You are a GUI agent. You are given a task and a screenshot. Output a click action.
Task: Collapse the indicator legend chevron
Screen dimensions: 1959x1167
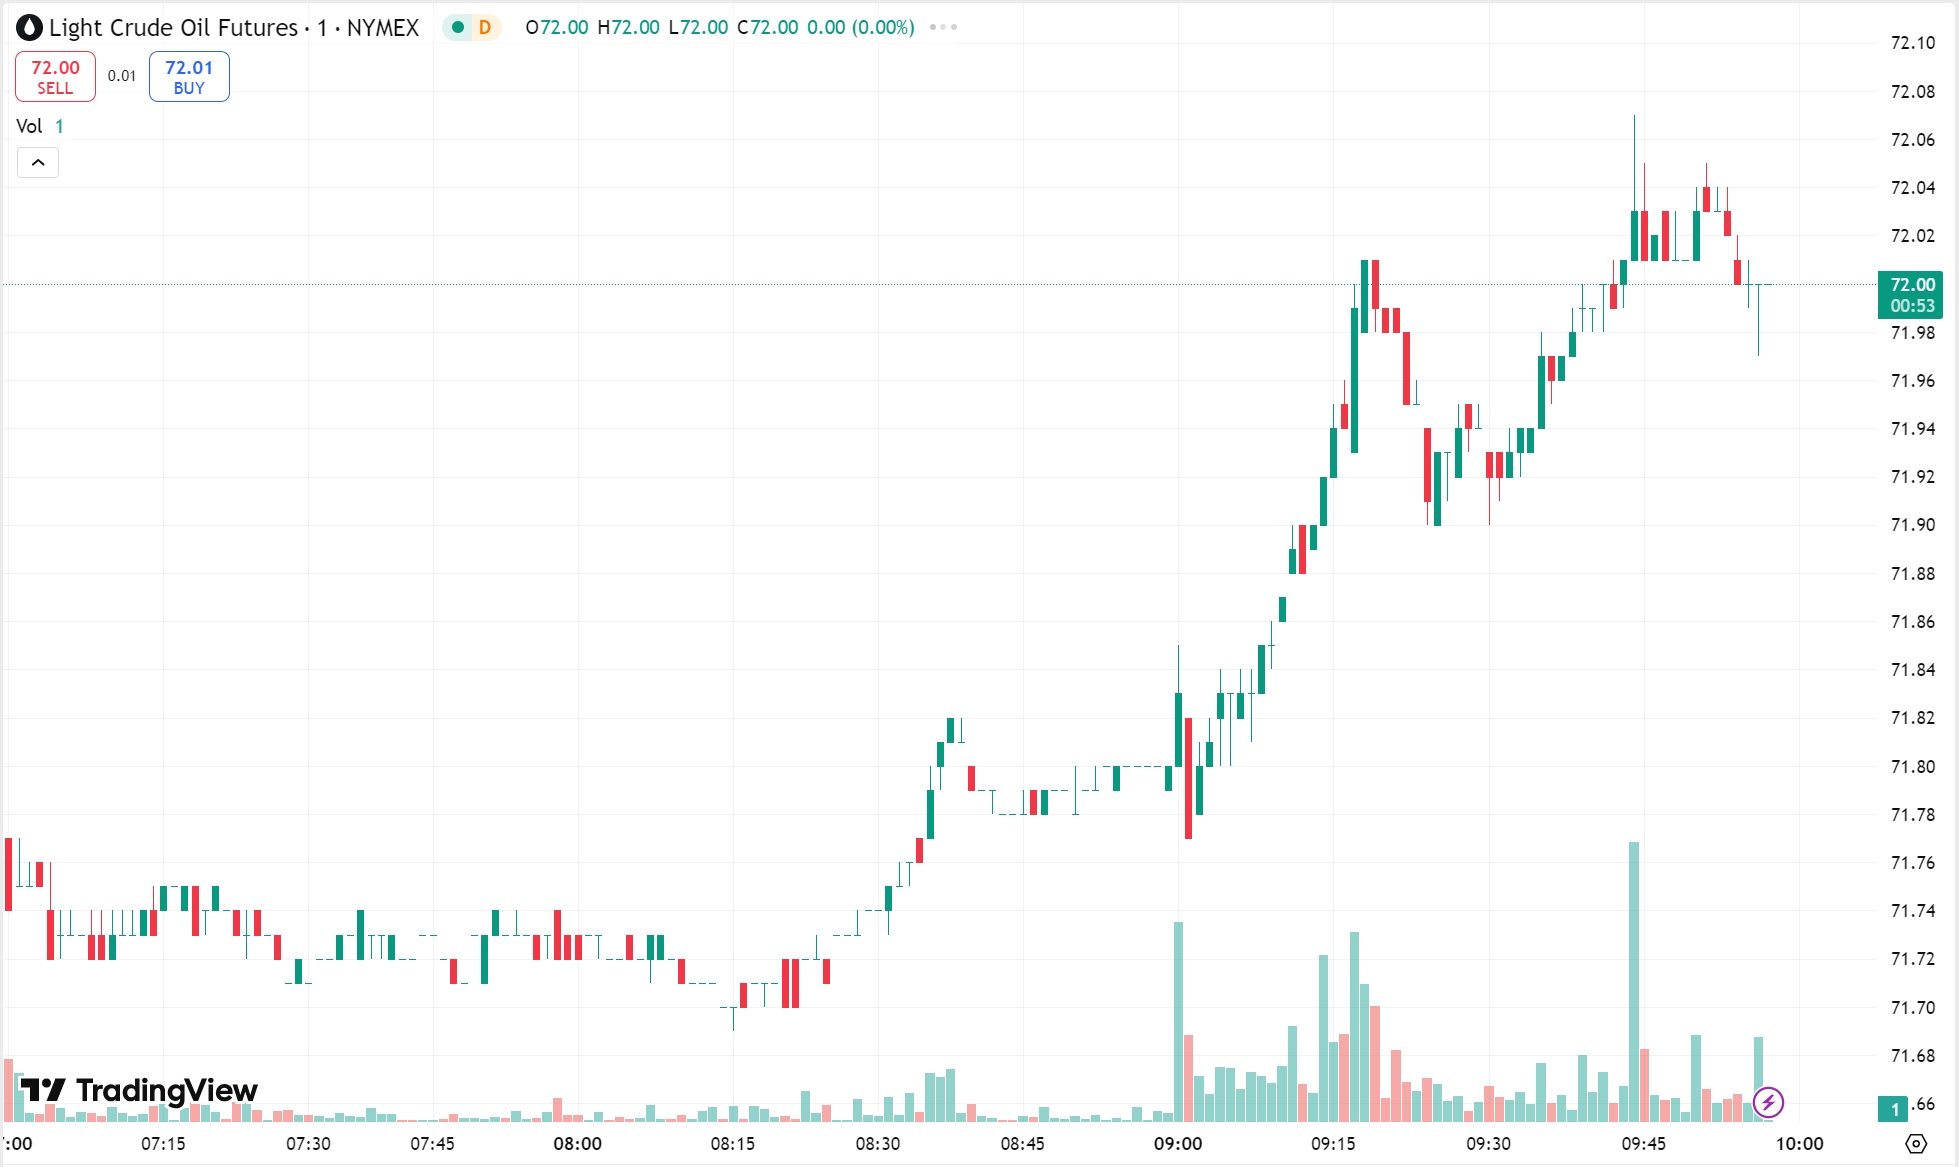pyautogui.click(x=38, y=162)
